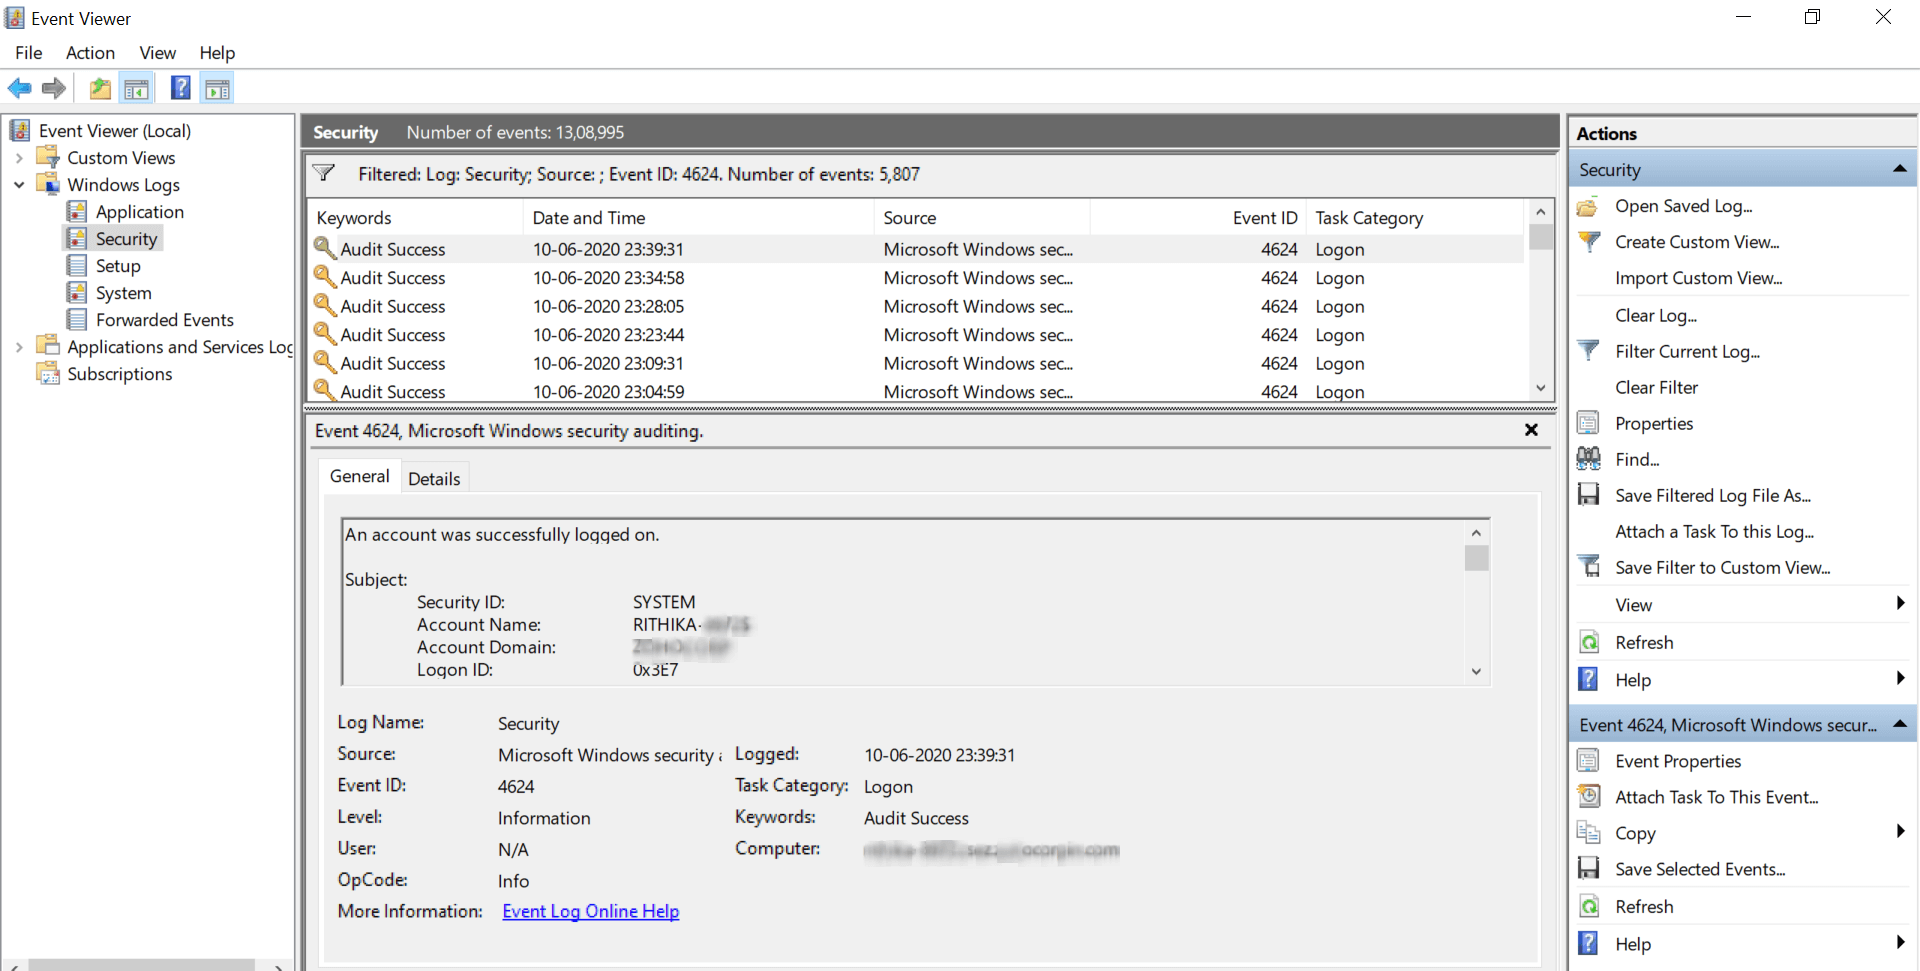Click the Event Viewer (Local) root icon
Viewport: 1920px width, 971px height.
coord(20,130)
